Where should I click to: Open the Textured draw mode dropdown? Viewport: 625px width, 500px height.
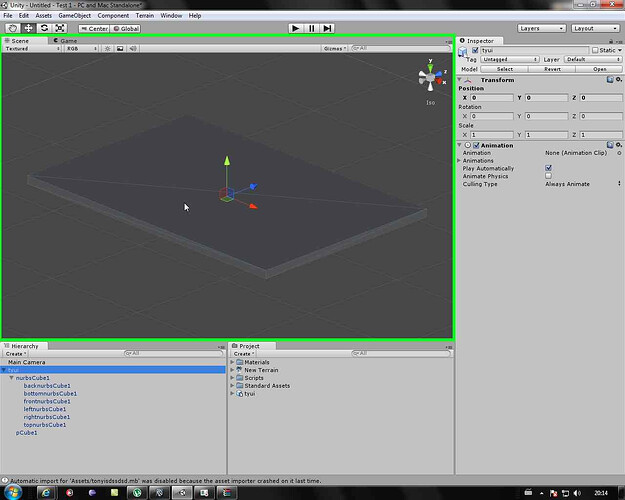pos(32,48)
